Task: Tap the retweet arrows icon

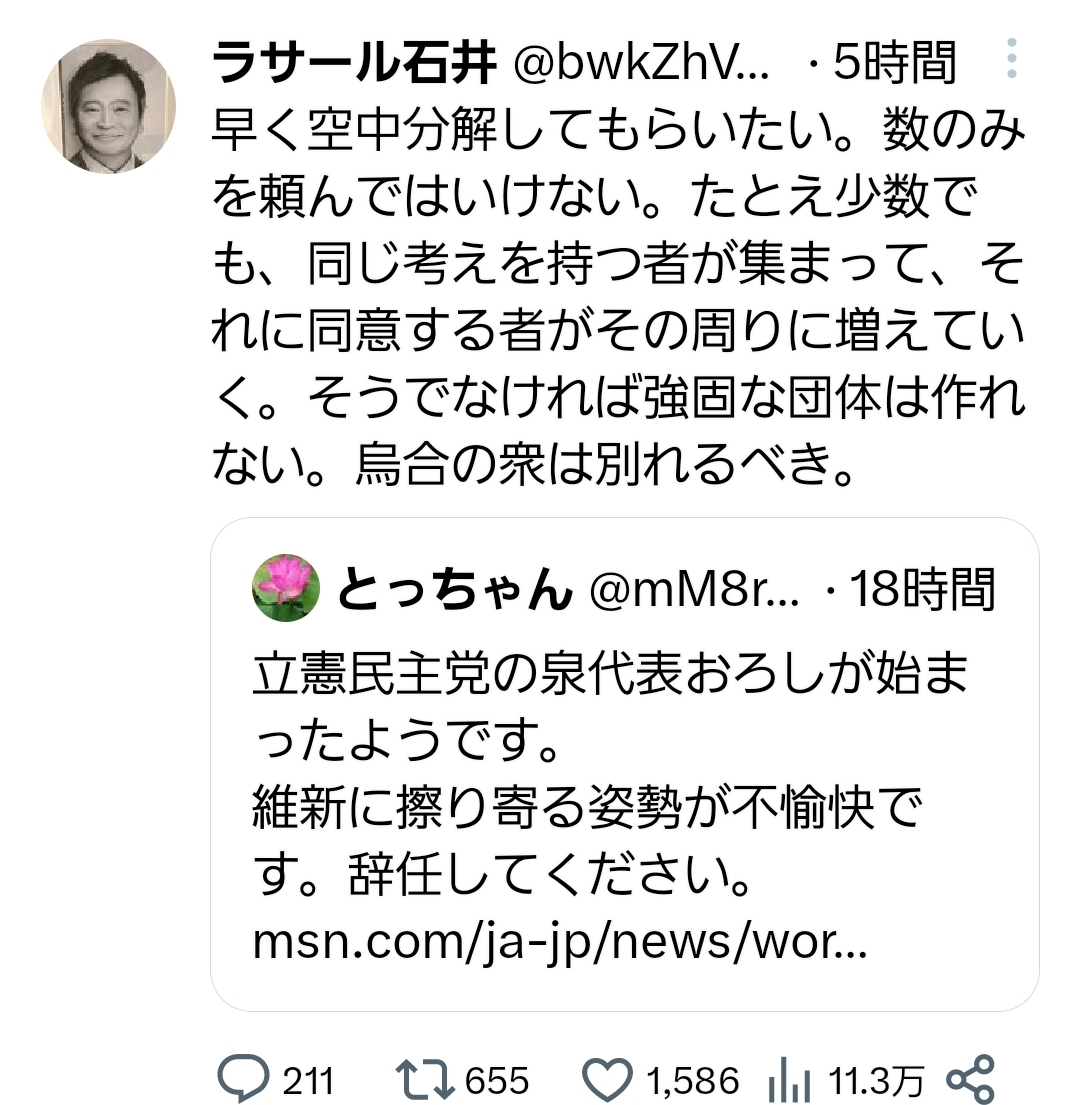Action: click(x=424, y=1079)
